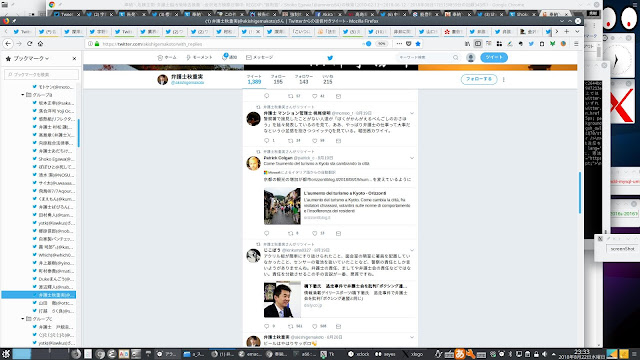This screenshot has height=360, width=640.
Task: Retweet the Patrick Colgan tweet
Action: point(291,233)
